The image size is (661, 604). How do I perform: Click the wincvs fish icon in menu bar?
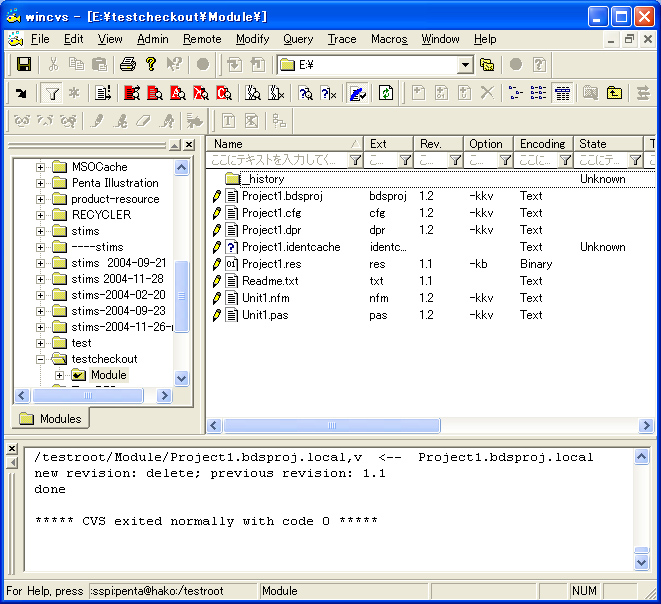click(x=16, y=39)
